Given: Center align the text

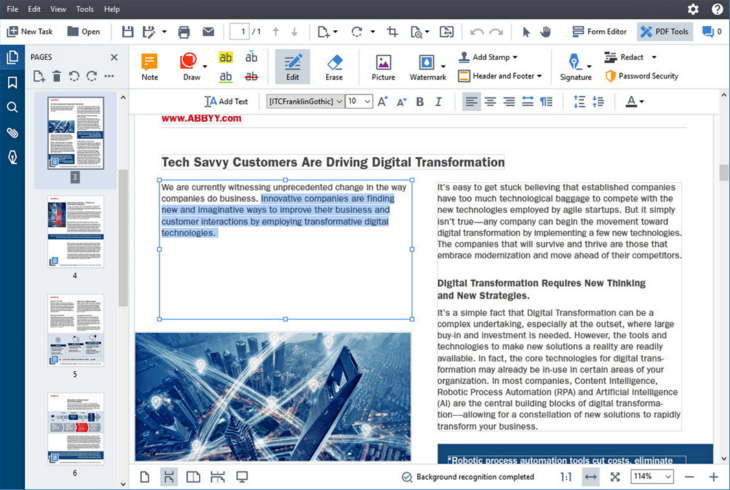Looking at the screenshot, I should point(490,102).
